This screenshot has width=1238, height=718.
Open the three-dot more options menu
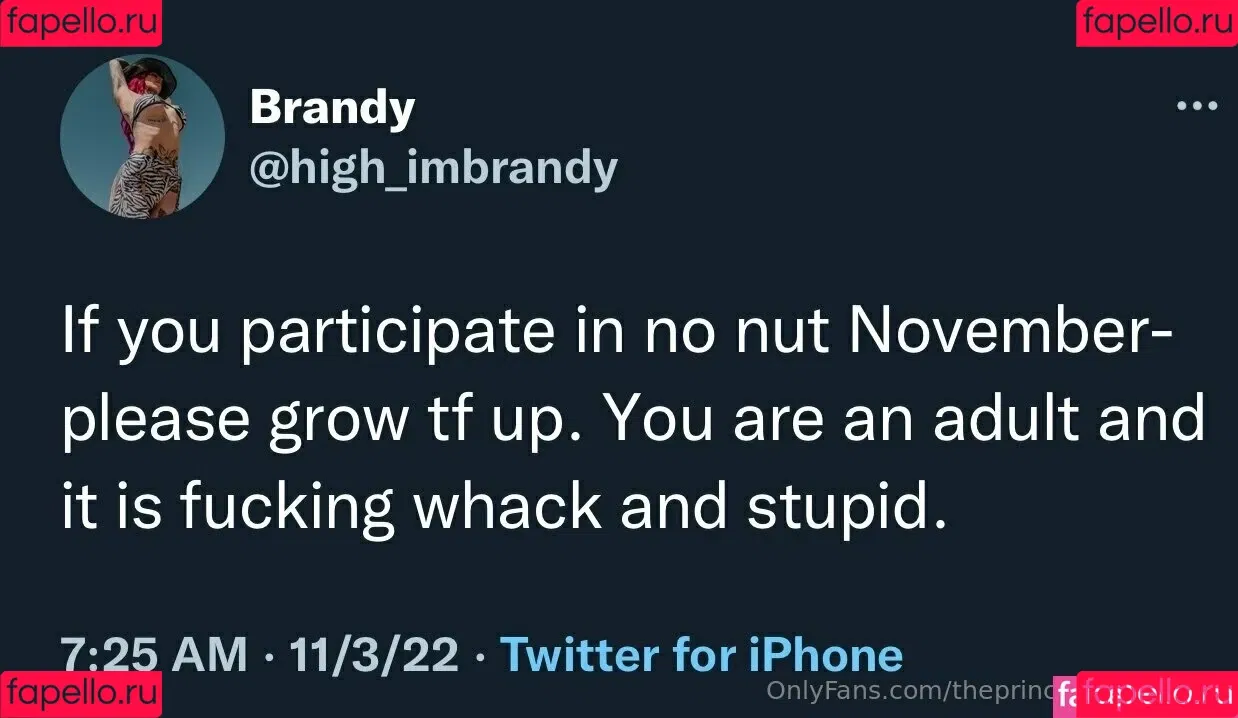(1197, 104)
